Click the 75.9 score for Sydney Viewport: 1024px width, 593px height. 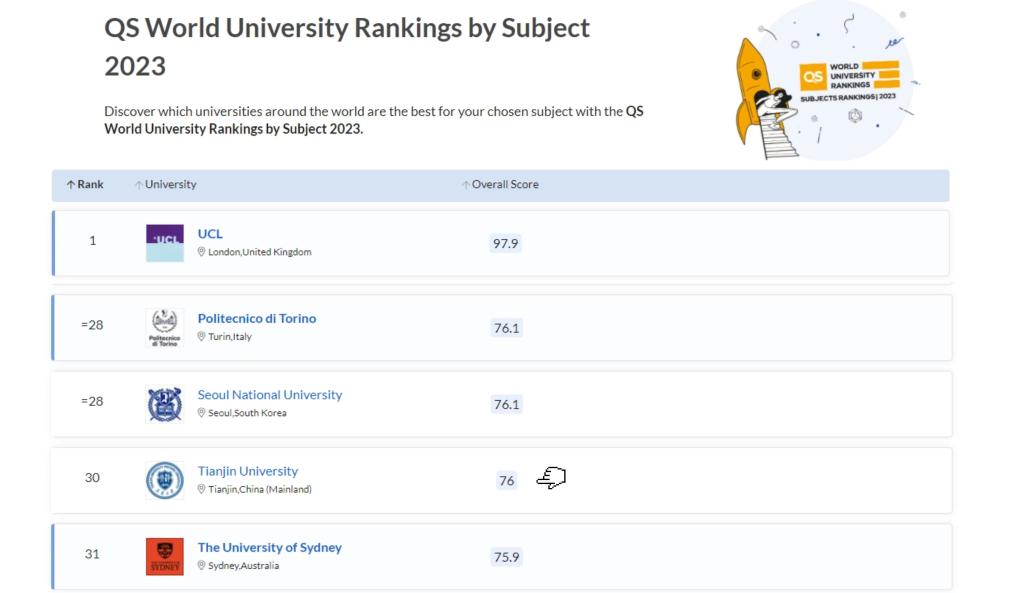[x=506, y=557]
